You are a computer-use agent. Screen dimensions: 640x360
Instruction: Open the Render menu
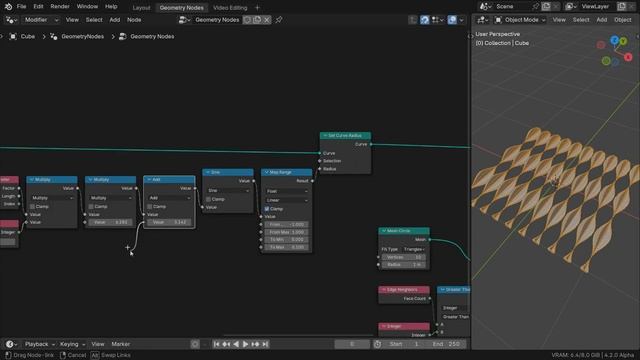click(x=60, y=7)
